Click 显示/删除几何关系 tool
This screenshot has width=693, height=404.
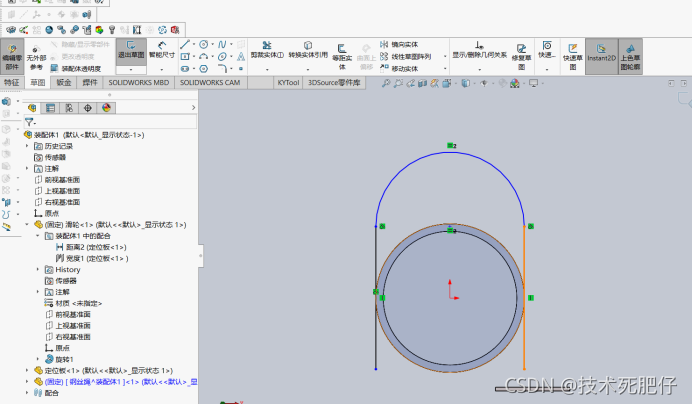click(x=480, y=50)
